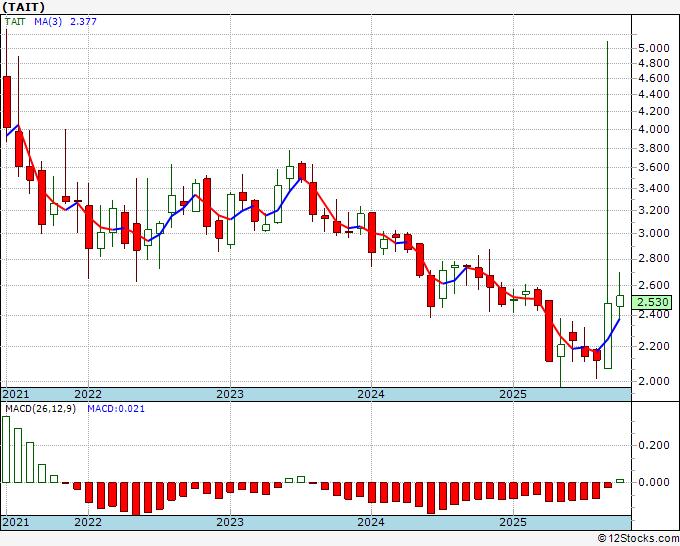The height and width of the screenshot is (546, 680).
Task: Select the MACD(26,12,9) indicator label
Action: 40,409
